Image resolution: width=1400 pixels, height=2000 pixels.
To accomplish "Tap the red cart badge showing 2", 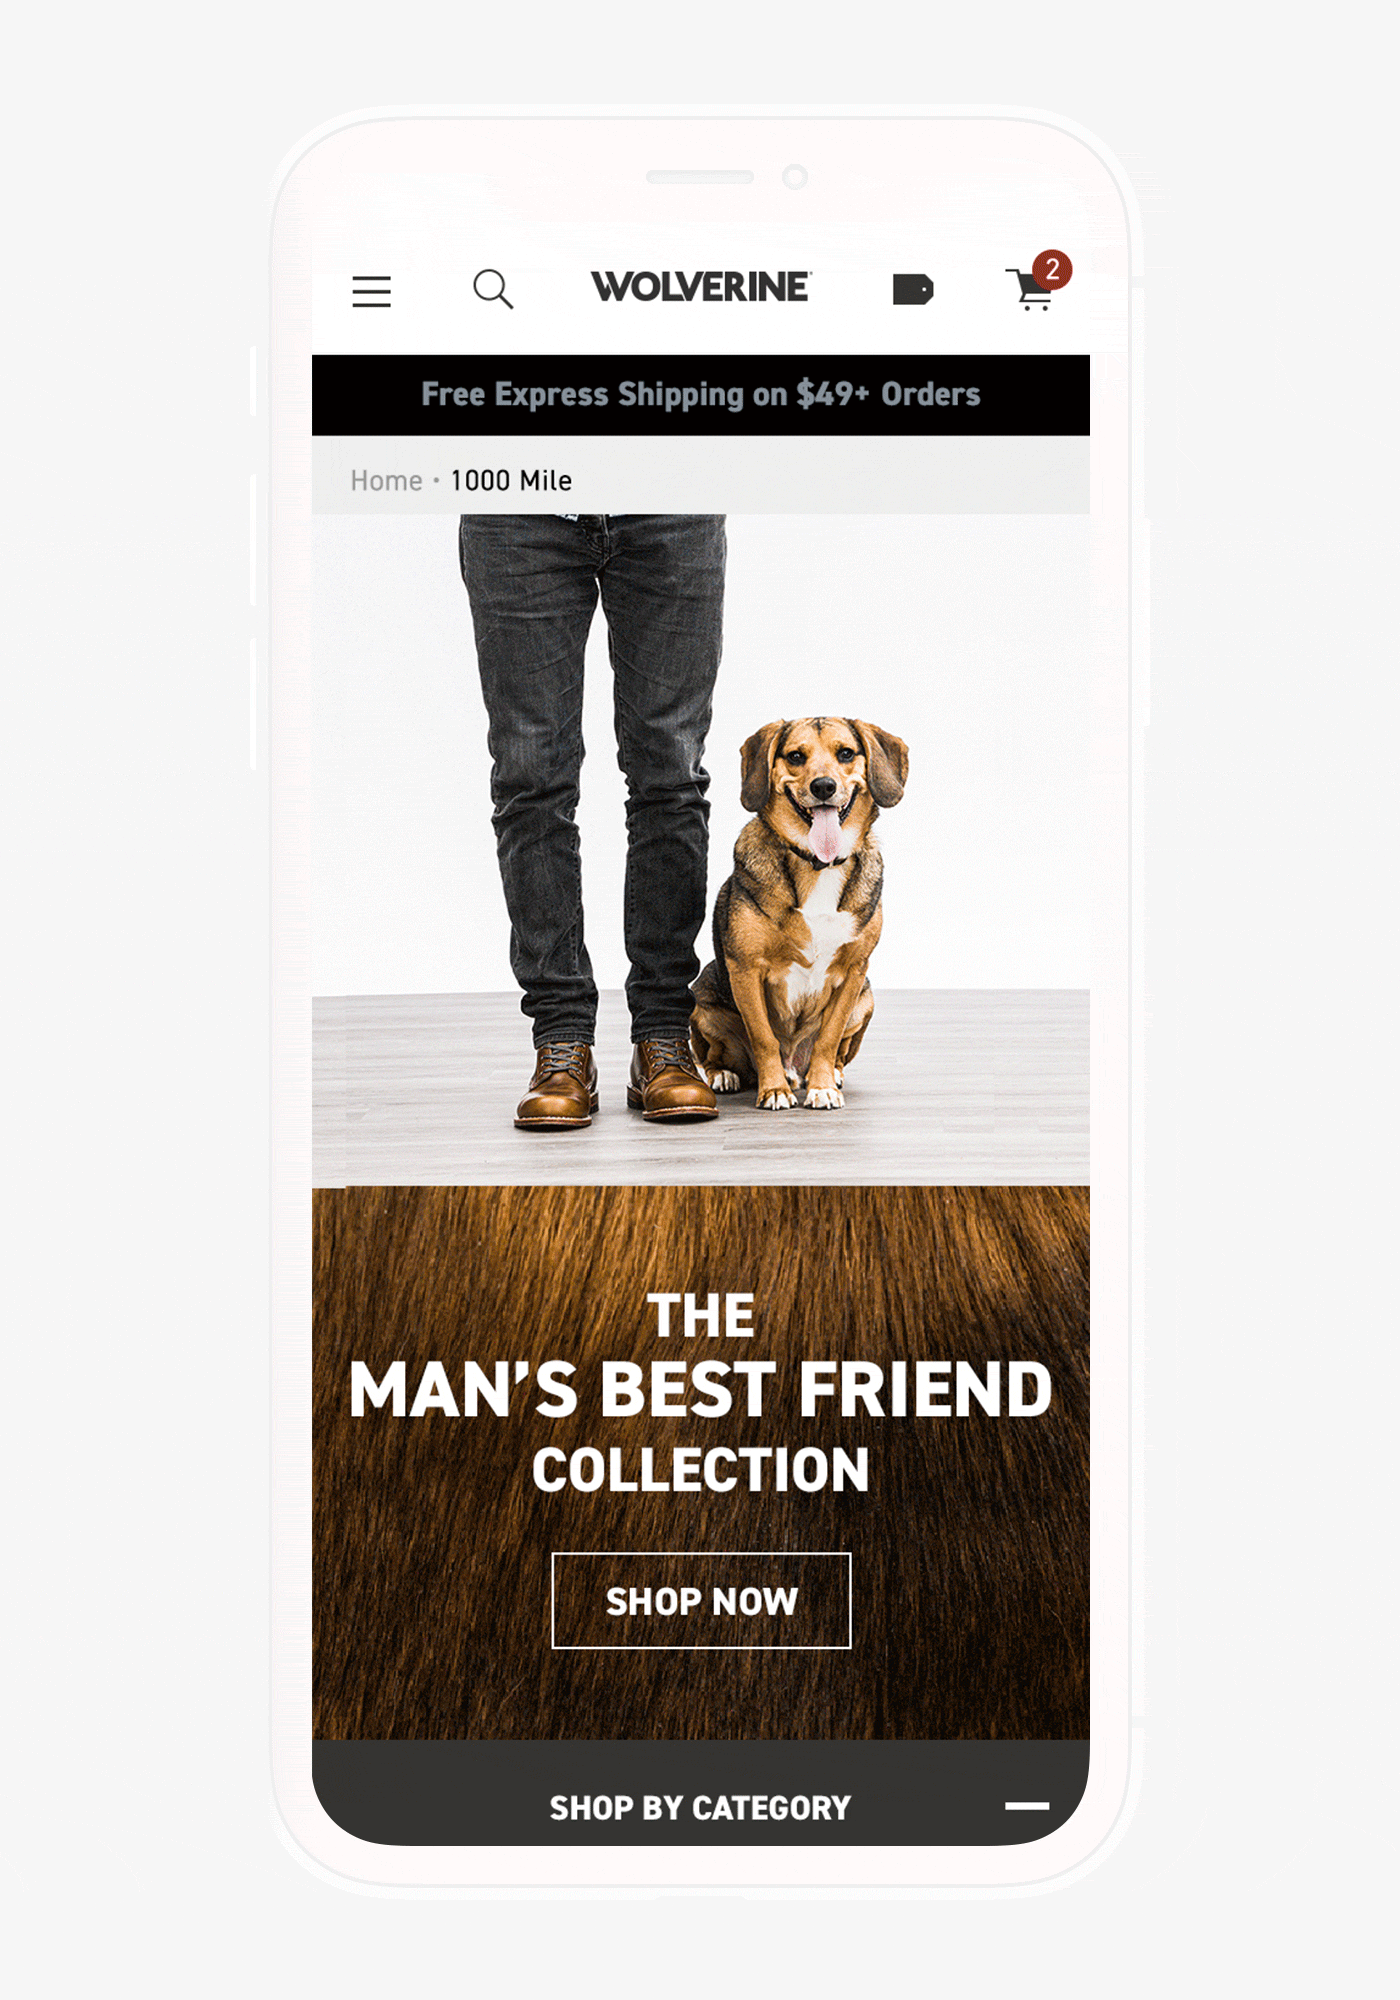I will point(1052,269).
